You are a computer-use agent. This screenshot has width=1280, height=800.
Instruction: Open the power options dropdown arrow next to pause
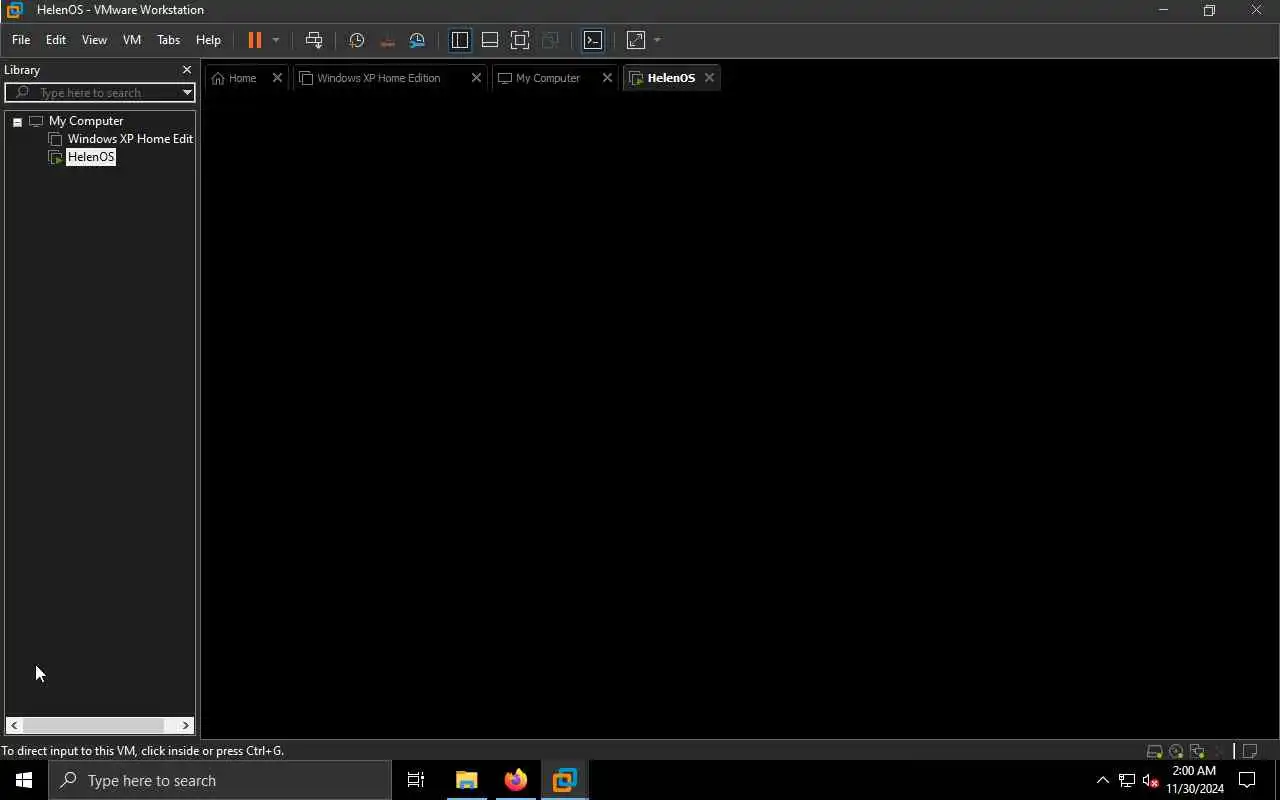click(x=276, y=40)
